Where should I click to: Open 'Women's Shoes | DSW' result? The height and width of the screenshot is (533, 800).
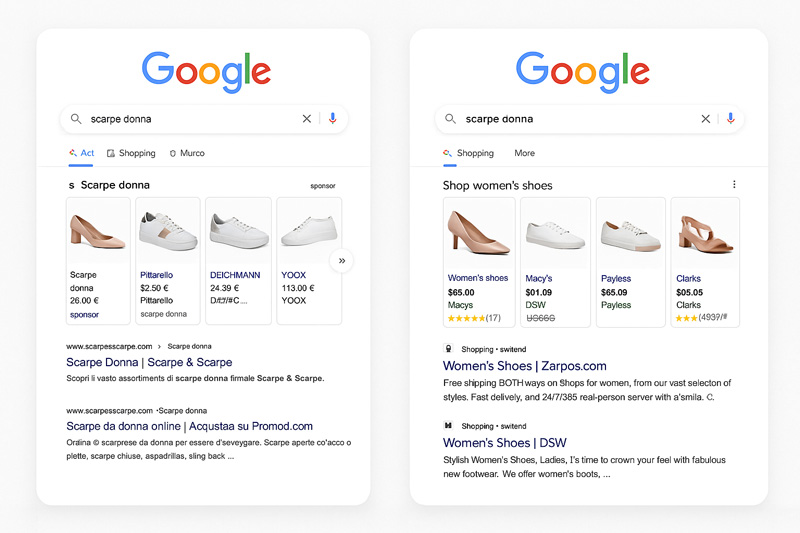pyautogui.click(x=505, y=443)
